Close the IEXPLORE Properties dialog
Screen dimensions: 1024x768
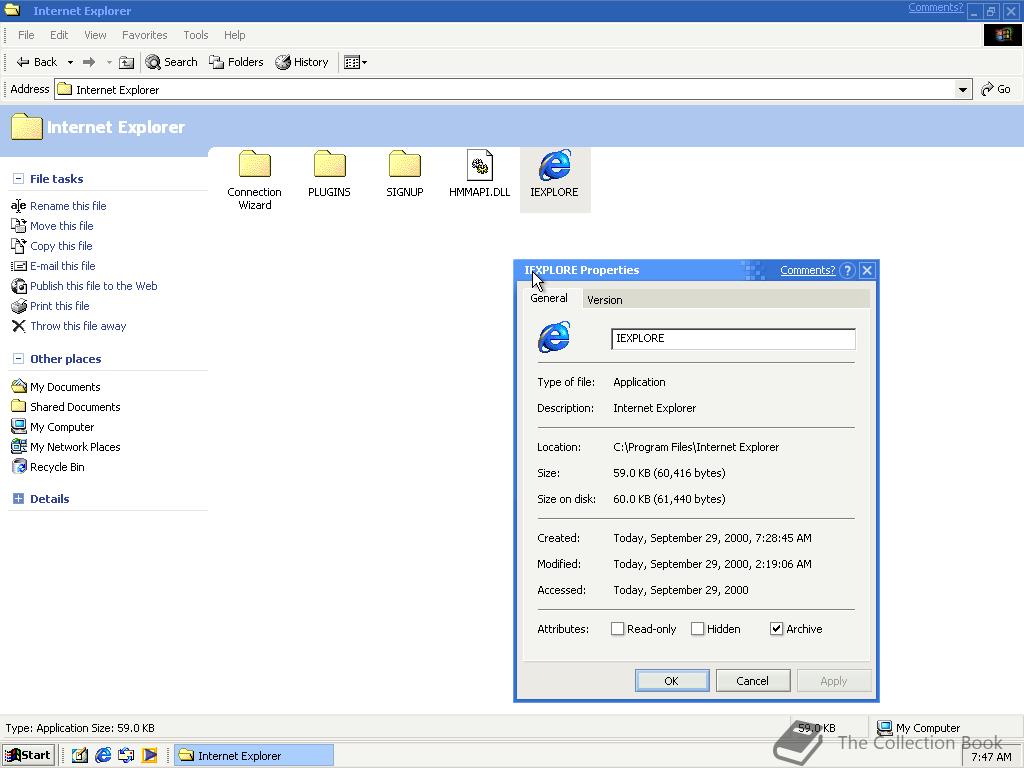867,270
